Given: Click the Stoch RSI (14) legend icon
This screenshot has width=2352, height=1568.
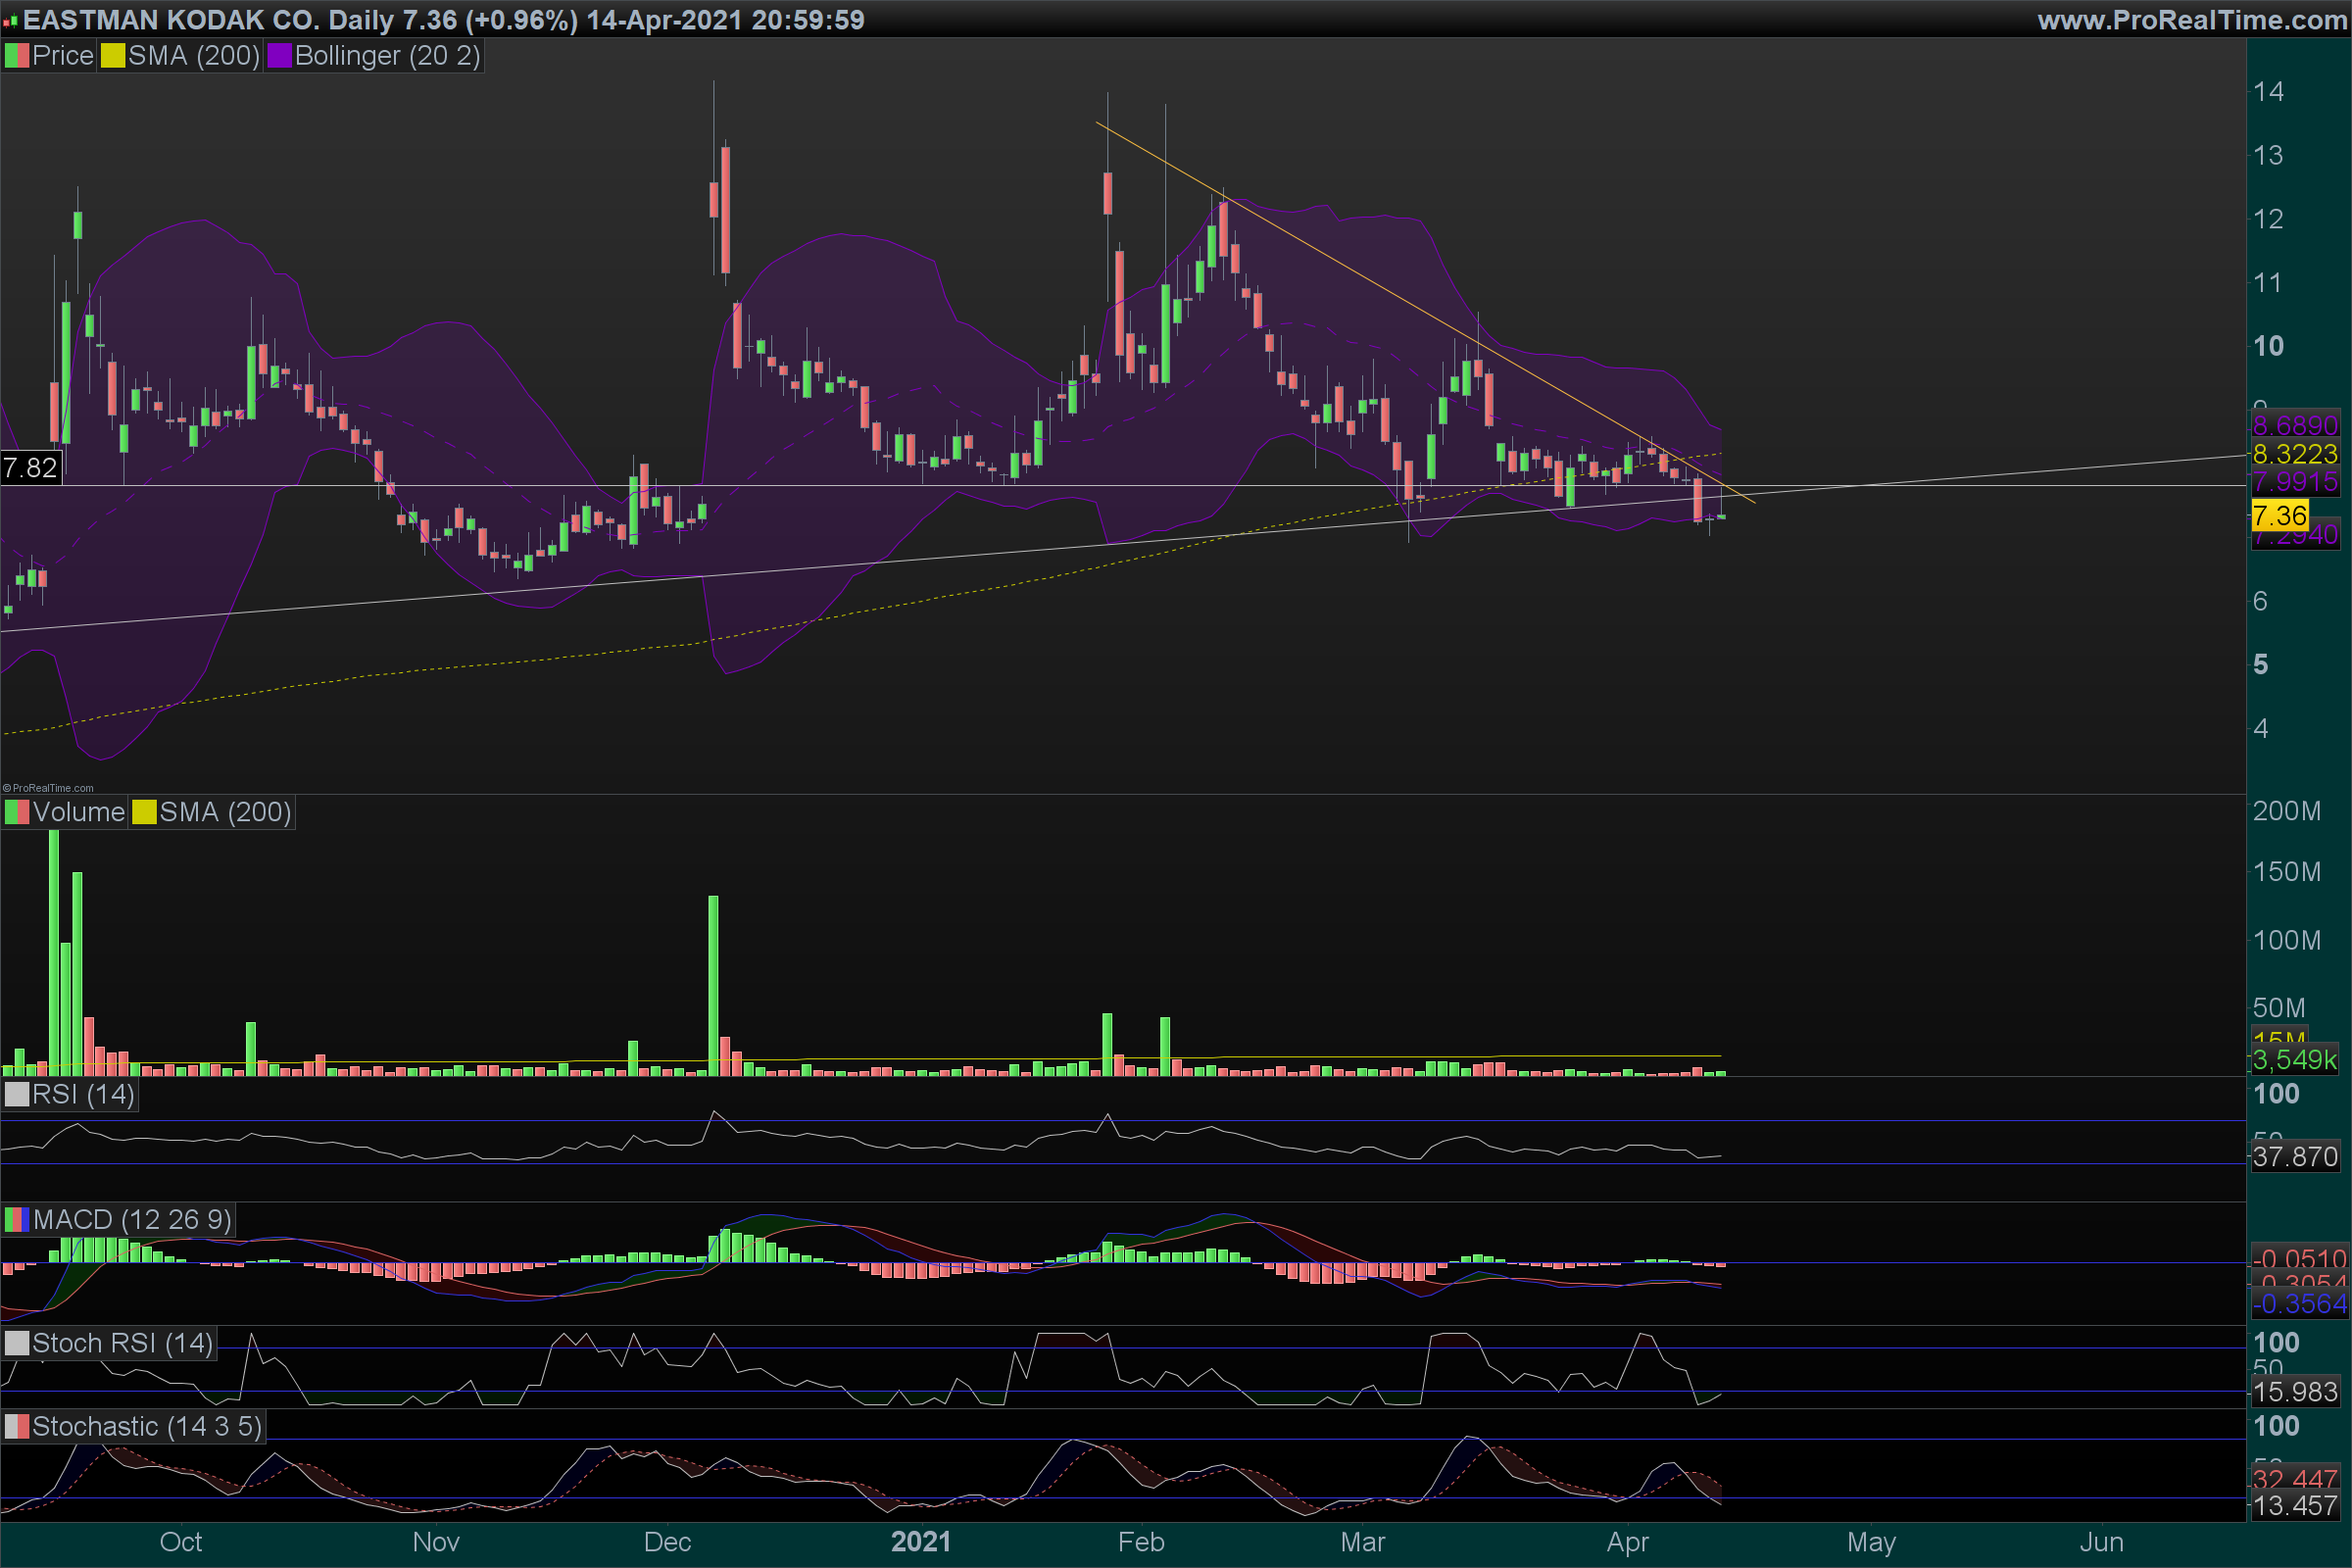Looking at the screenshot, I should [x=17, y=1343].
